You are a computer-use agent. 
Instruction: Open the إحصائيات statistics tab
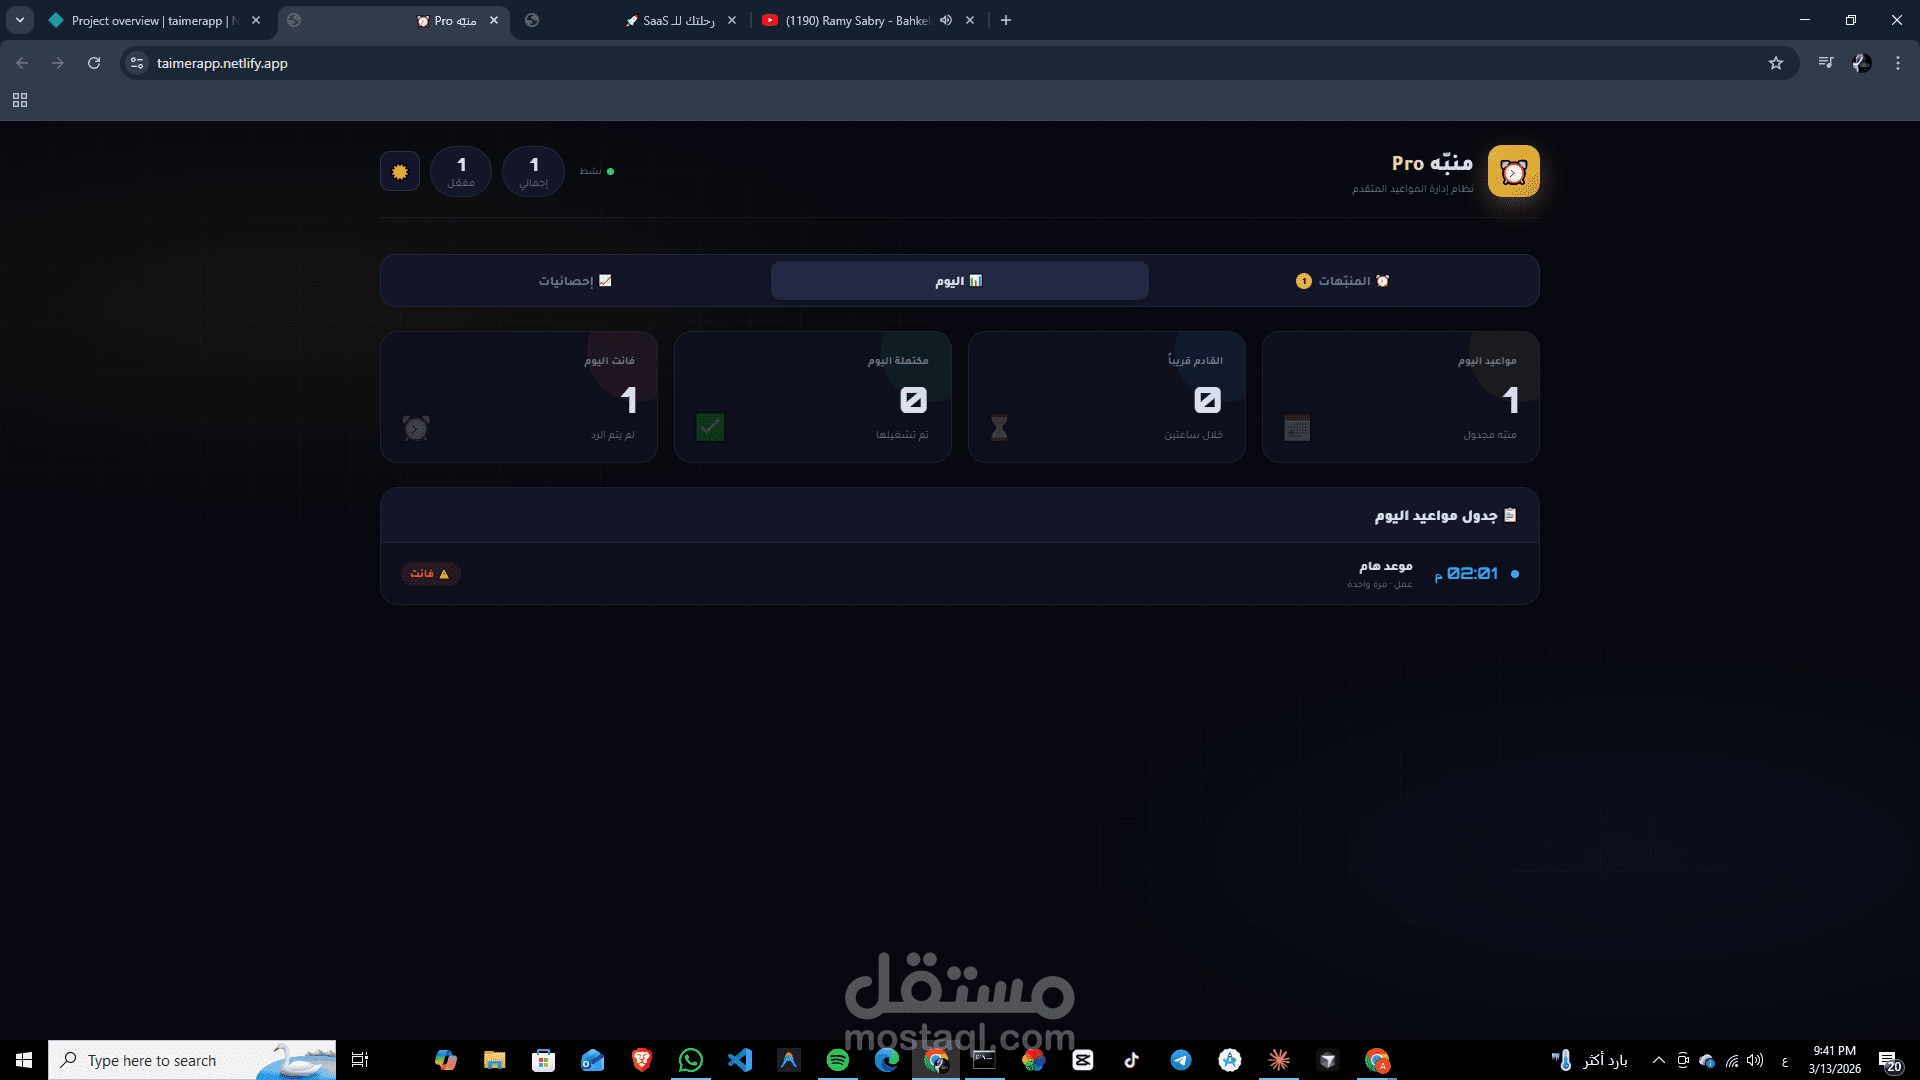575,281
